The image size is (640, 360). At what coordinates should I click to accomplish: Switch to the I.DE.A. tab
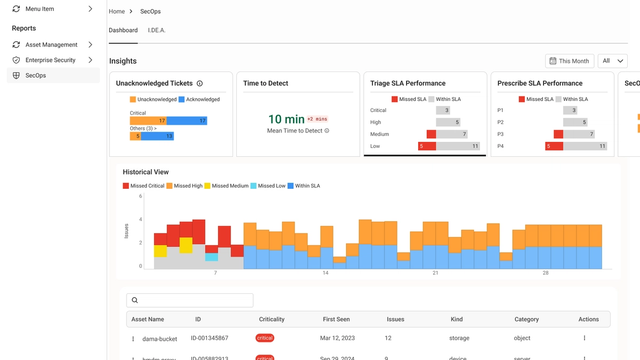click(156, 30)
